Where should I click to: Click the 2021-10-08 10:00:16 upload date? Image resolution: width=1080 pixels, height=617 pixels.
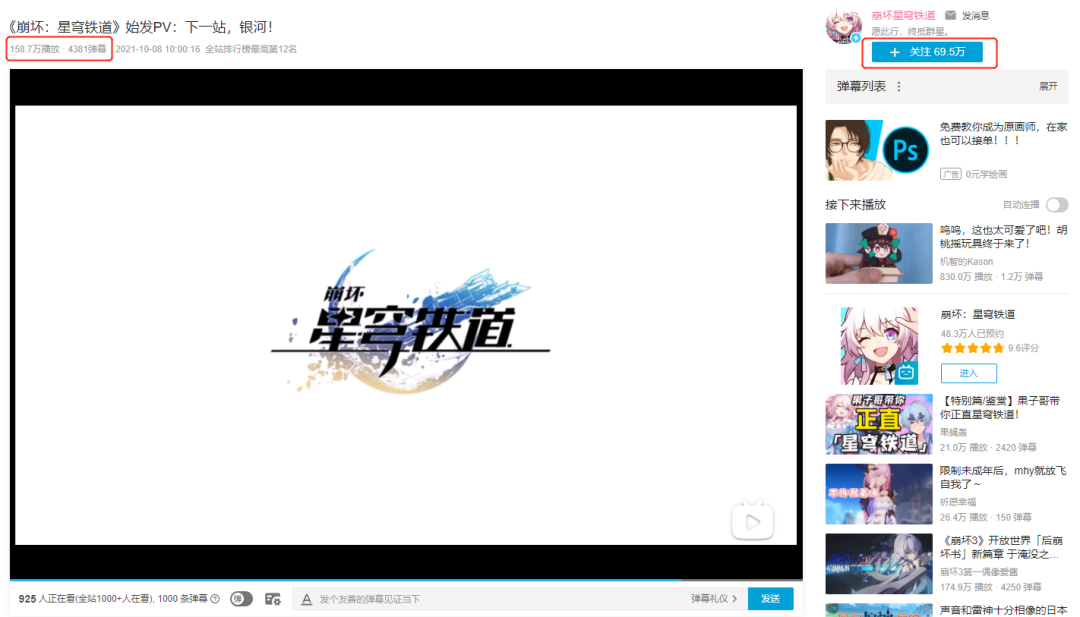[158, 49]
